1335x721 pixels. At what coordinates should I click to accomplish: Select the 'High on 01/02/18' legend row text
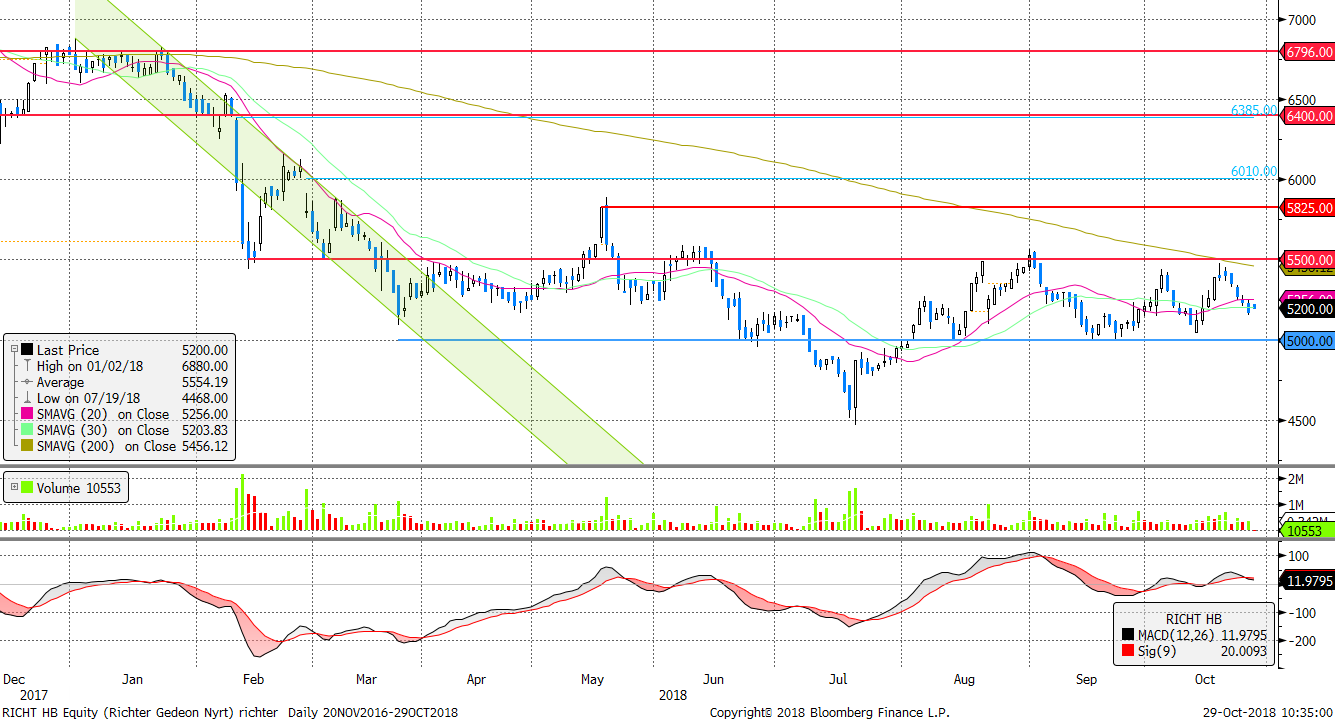90,366
